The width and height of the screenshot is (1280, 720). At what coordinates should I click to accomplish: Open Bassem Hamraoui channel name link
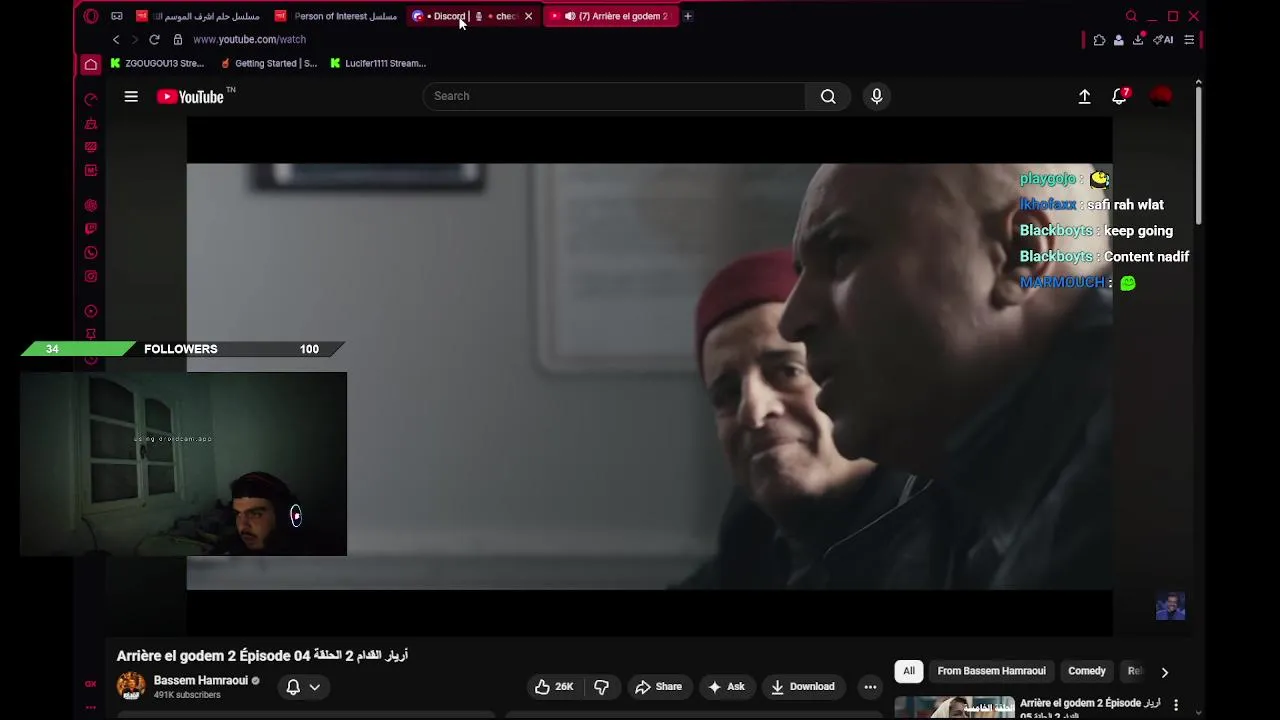click(200, 680)
